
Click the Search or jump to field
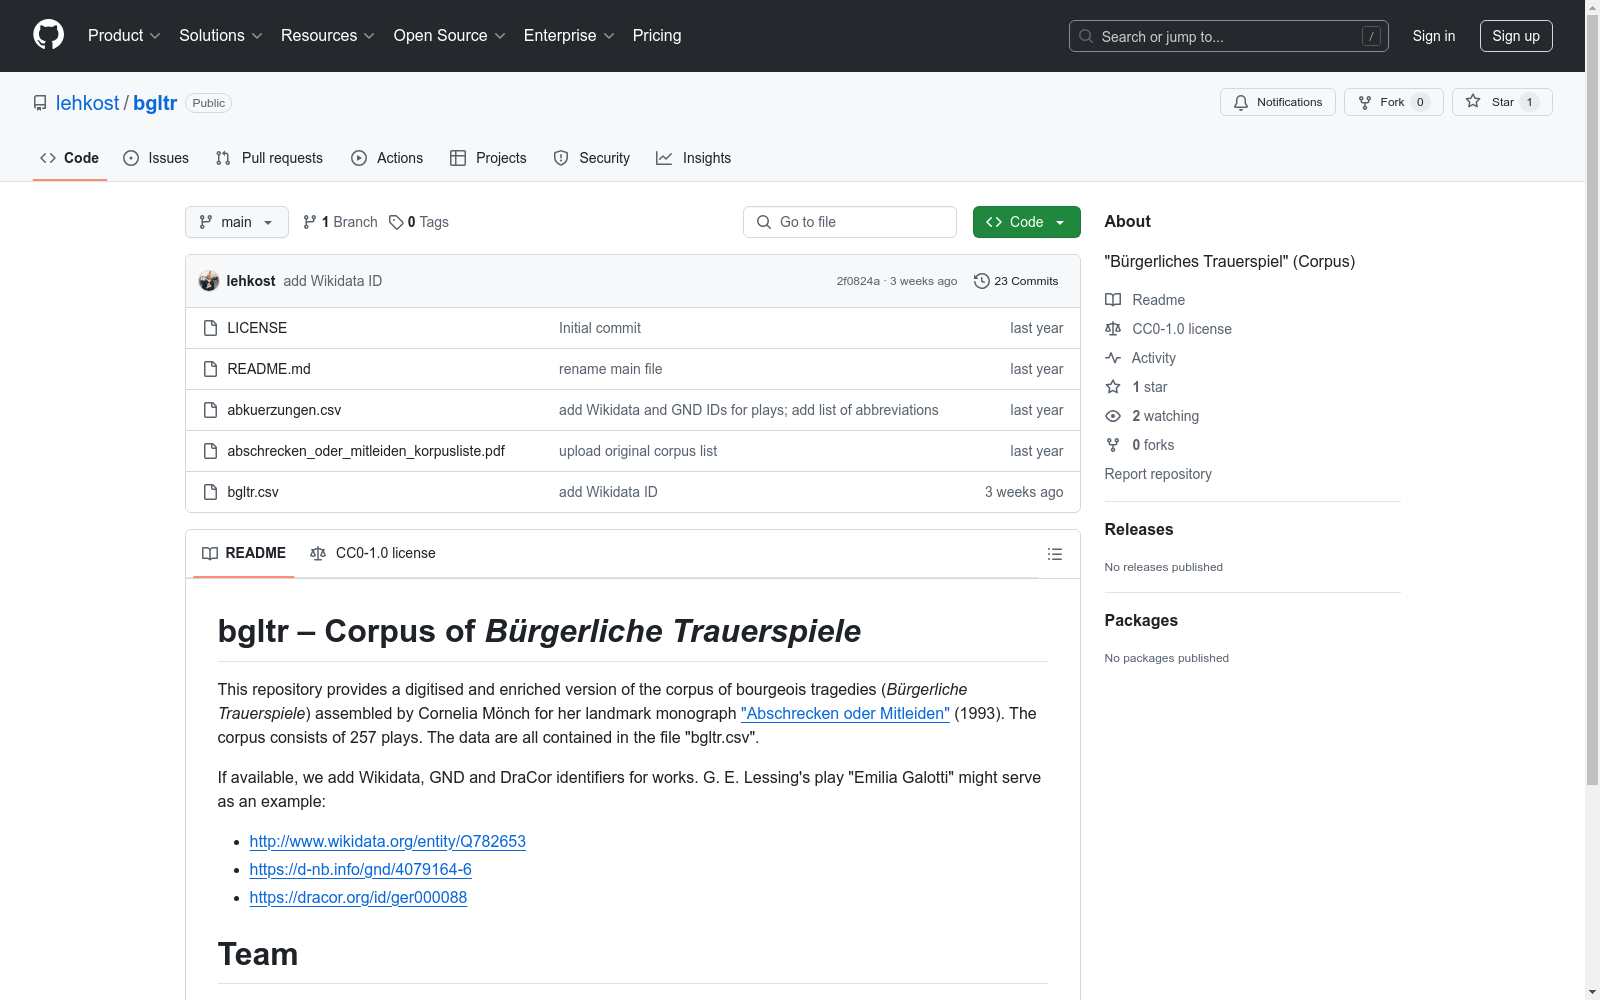tap(1229, 36)
